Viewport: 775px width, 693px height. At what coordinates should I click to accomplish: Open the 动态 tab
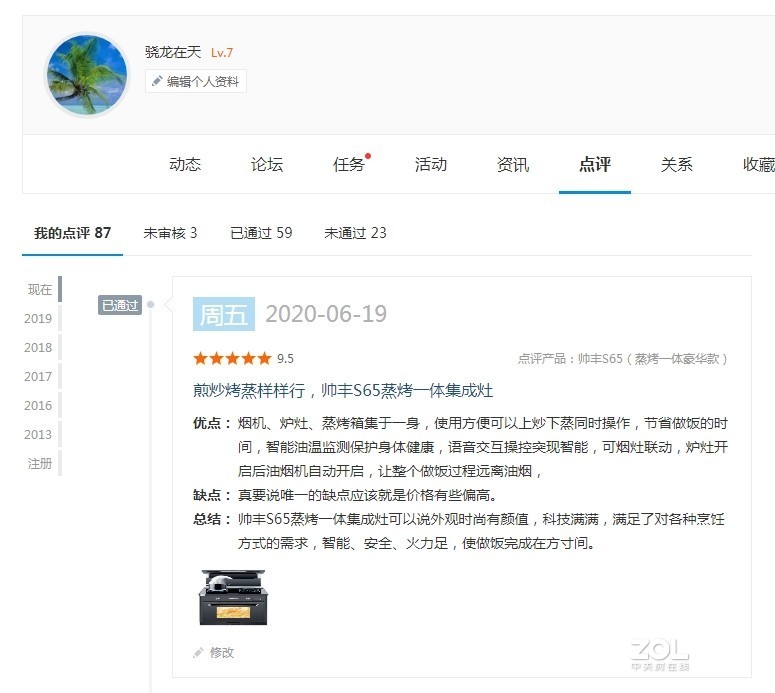coord(185,164)
